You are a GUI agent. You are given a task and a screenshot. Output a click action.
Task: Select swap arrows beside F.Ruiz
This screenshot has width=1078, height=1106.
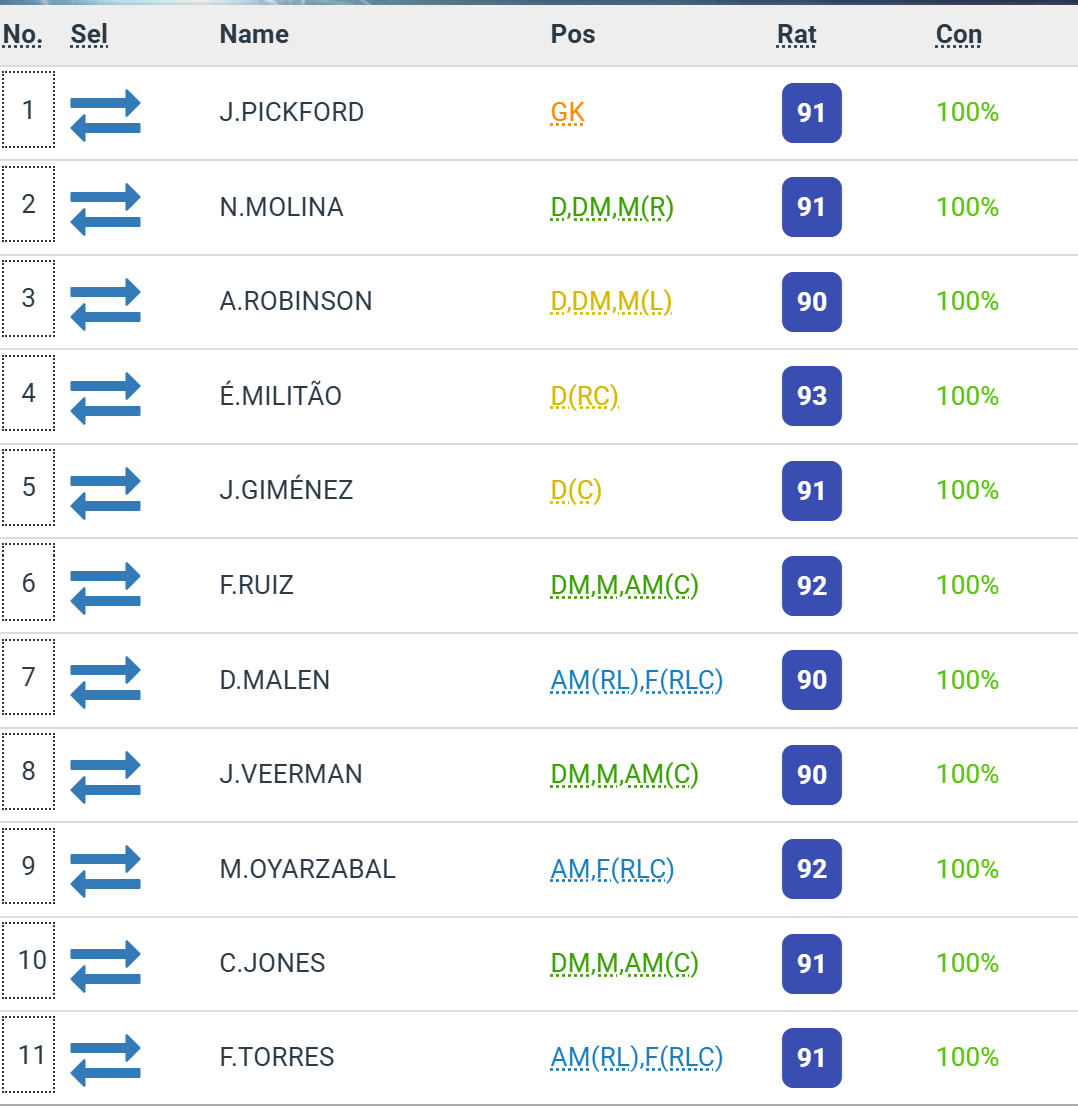(105, 586)
